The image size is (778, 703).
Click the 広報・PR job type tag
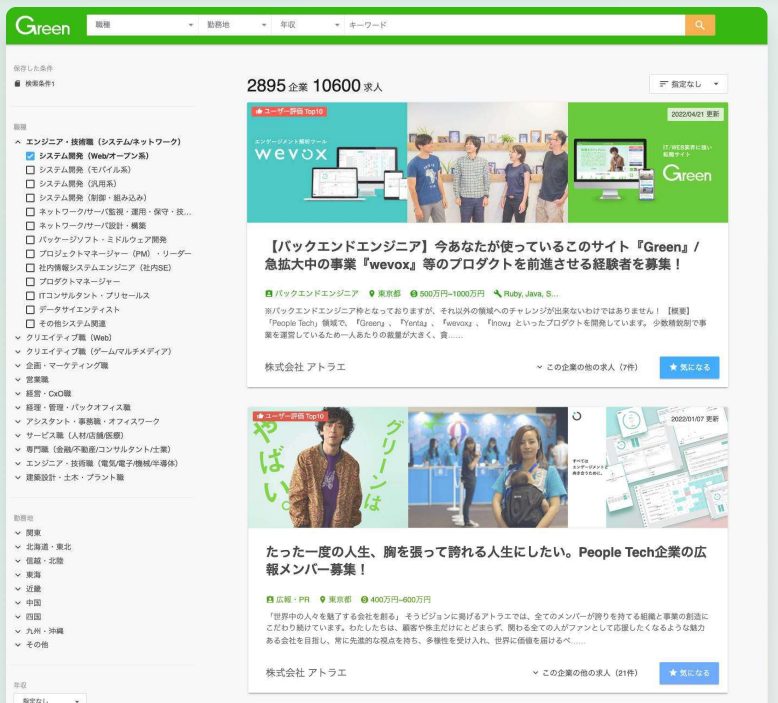(288, 599)
